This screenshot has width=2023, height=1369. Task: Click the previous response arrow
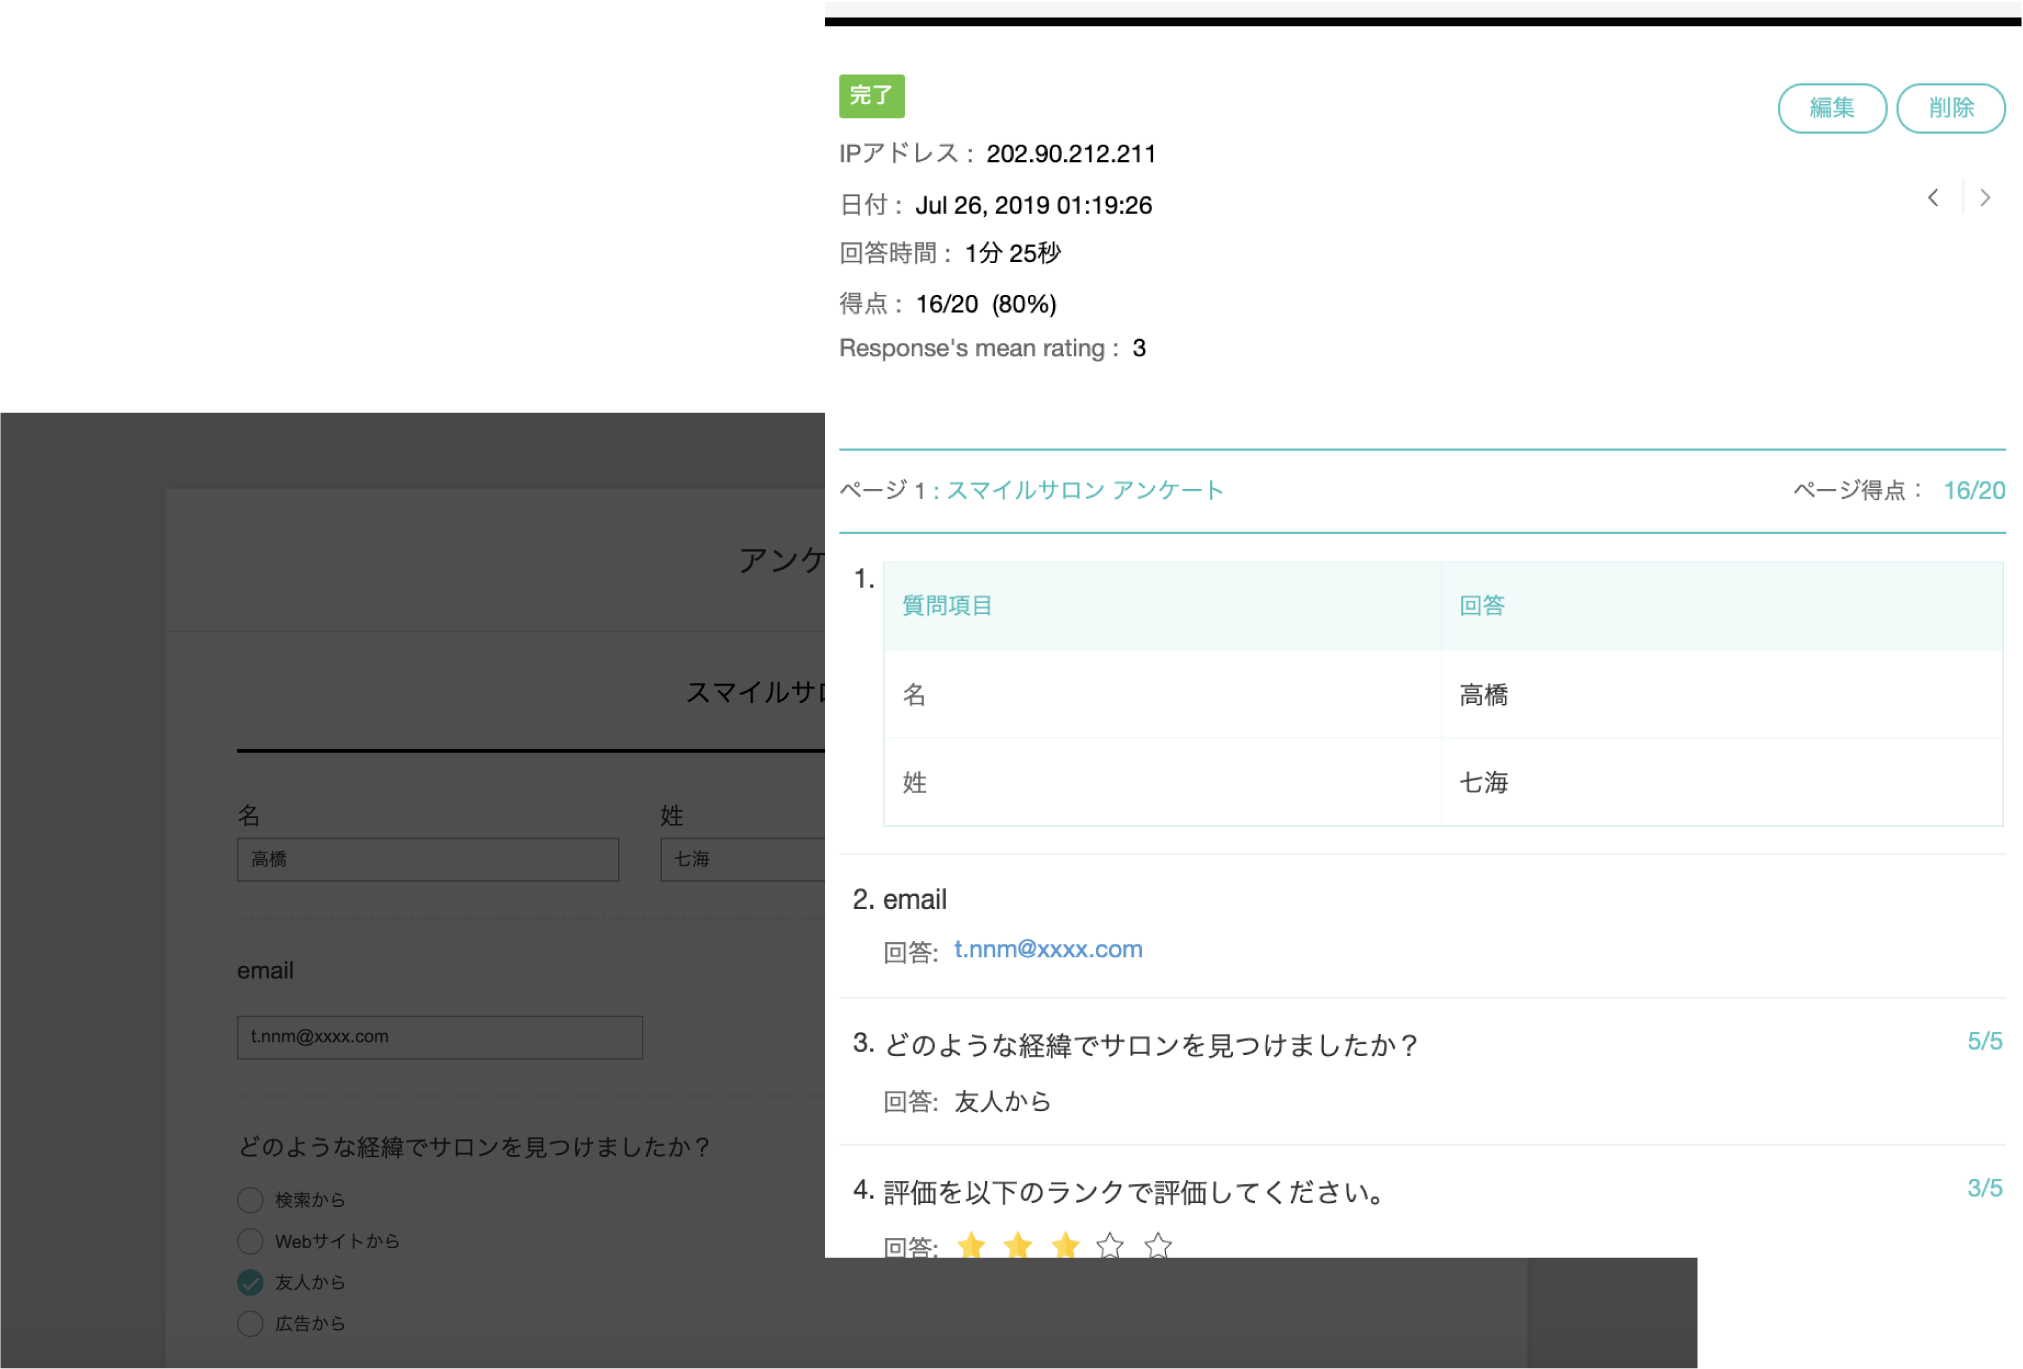click(1933, 198)
